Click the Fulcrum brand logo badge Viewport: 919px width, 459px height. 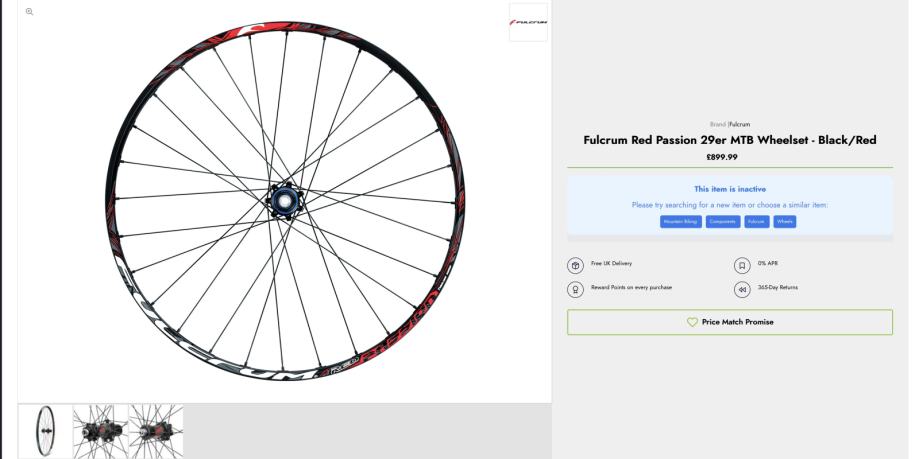[x=528, y=22]
